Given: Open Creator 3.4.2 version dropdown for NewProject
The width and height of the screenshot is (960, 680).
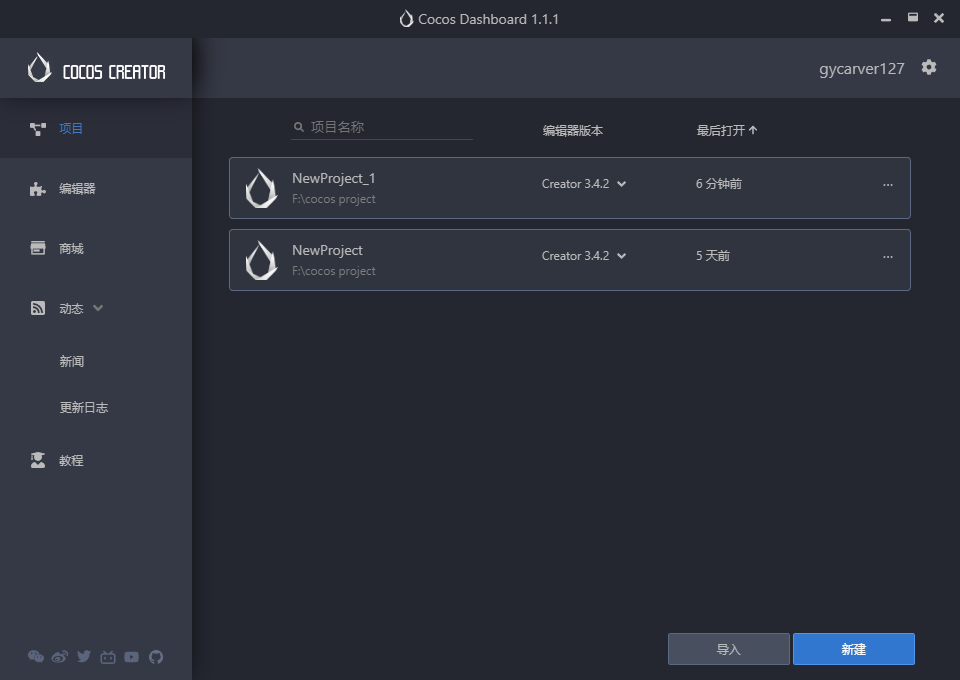Looking at the screenshot, I should (583, 256).
